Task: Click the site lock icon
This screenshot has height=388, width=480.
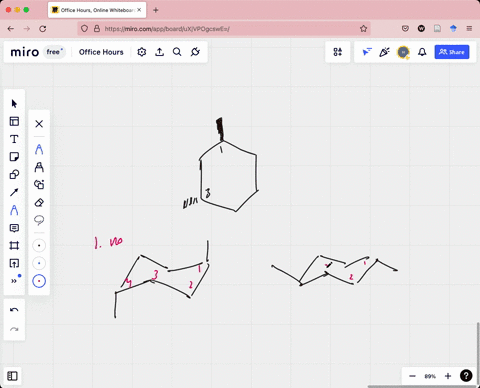Action: point(97,29)
